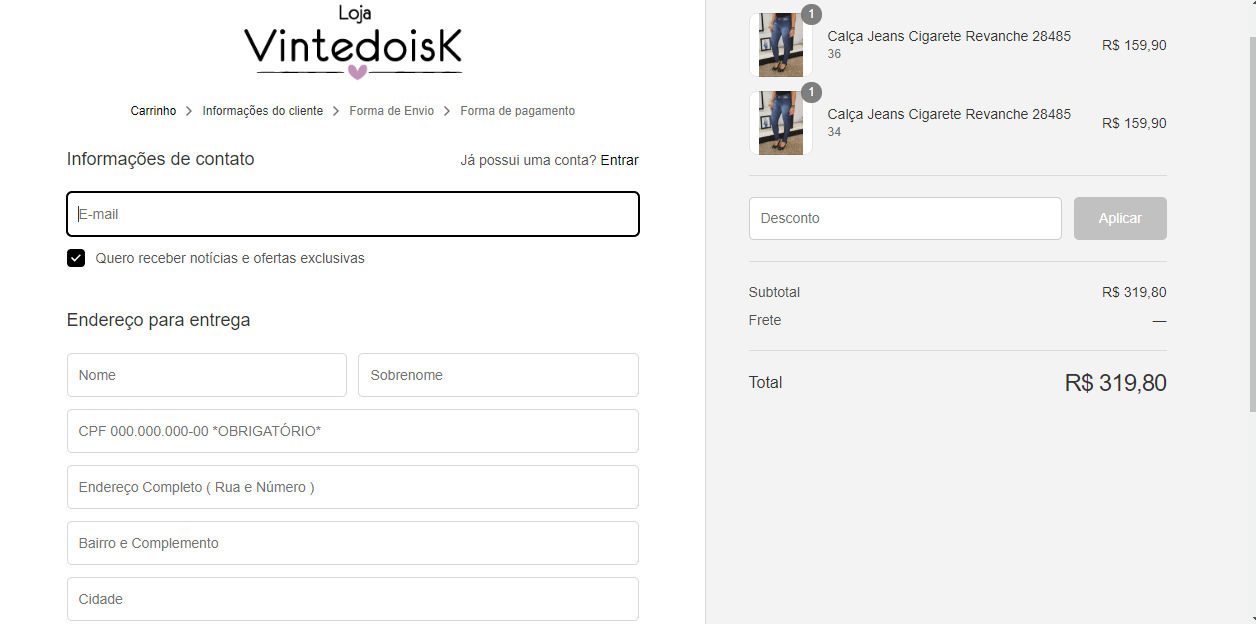
Task: Click the Loja Vintedoisk logo
Action: [353, 41]
